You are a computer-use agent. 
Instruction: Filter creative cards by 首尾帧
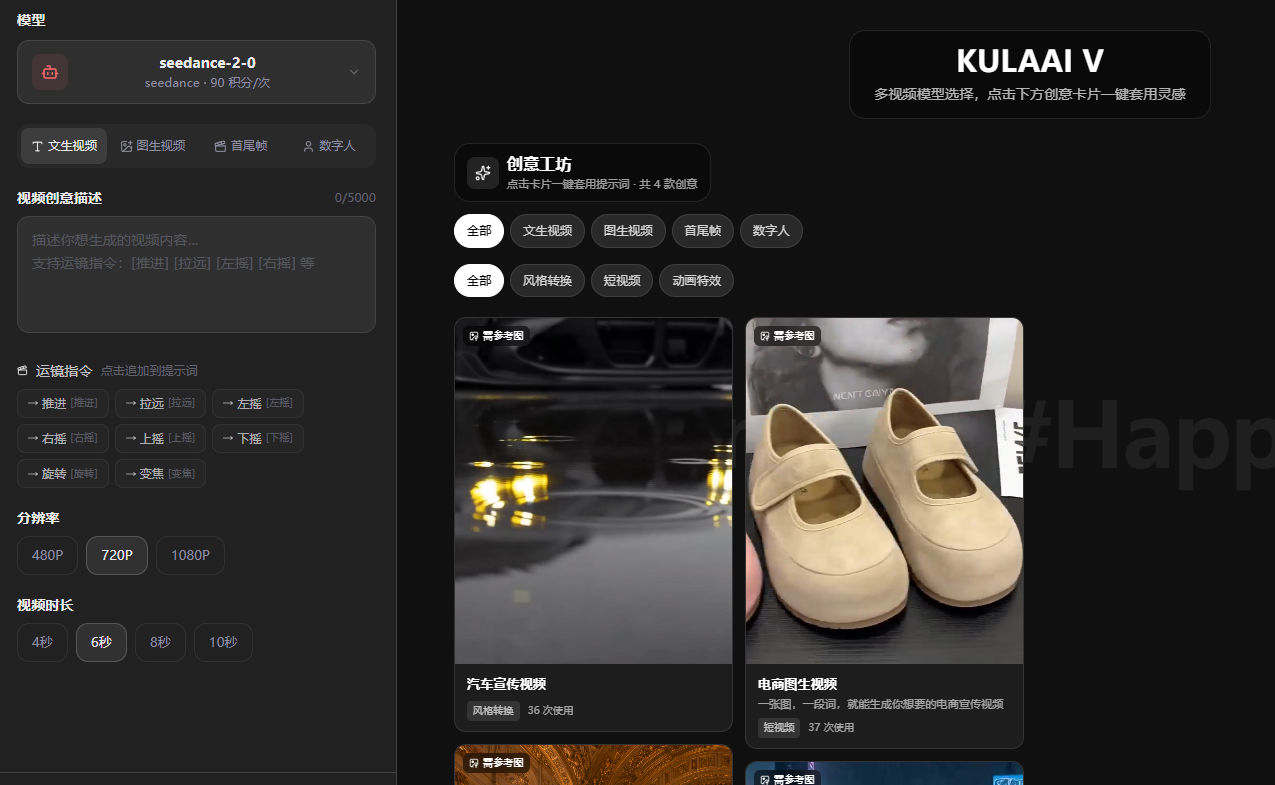(703, 231)
